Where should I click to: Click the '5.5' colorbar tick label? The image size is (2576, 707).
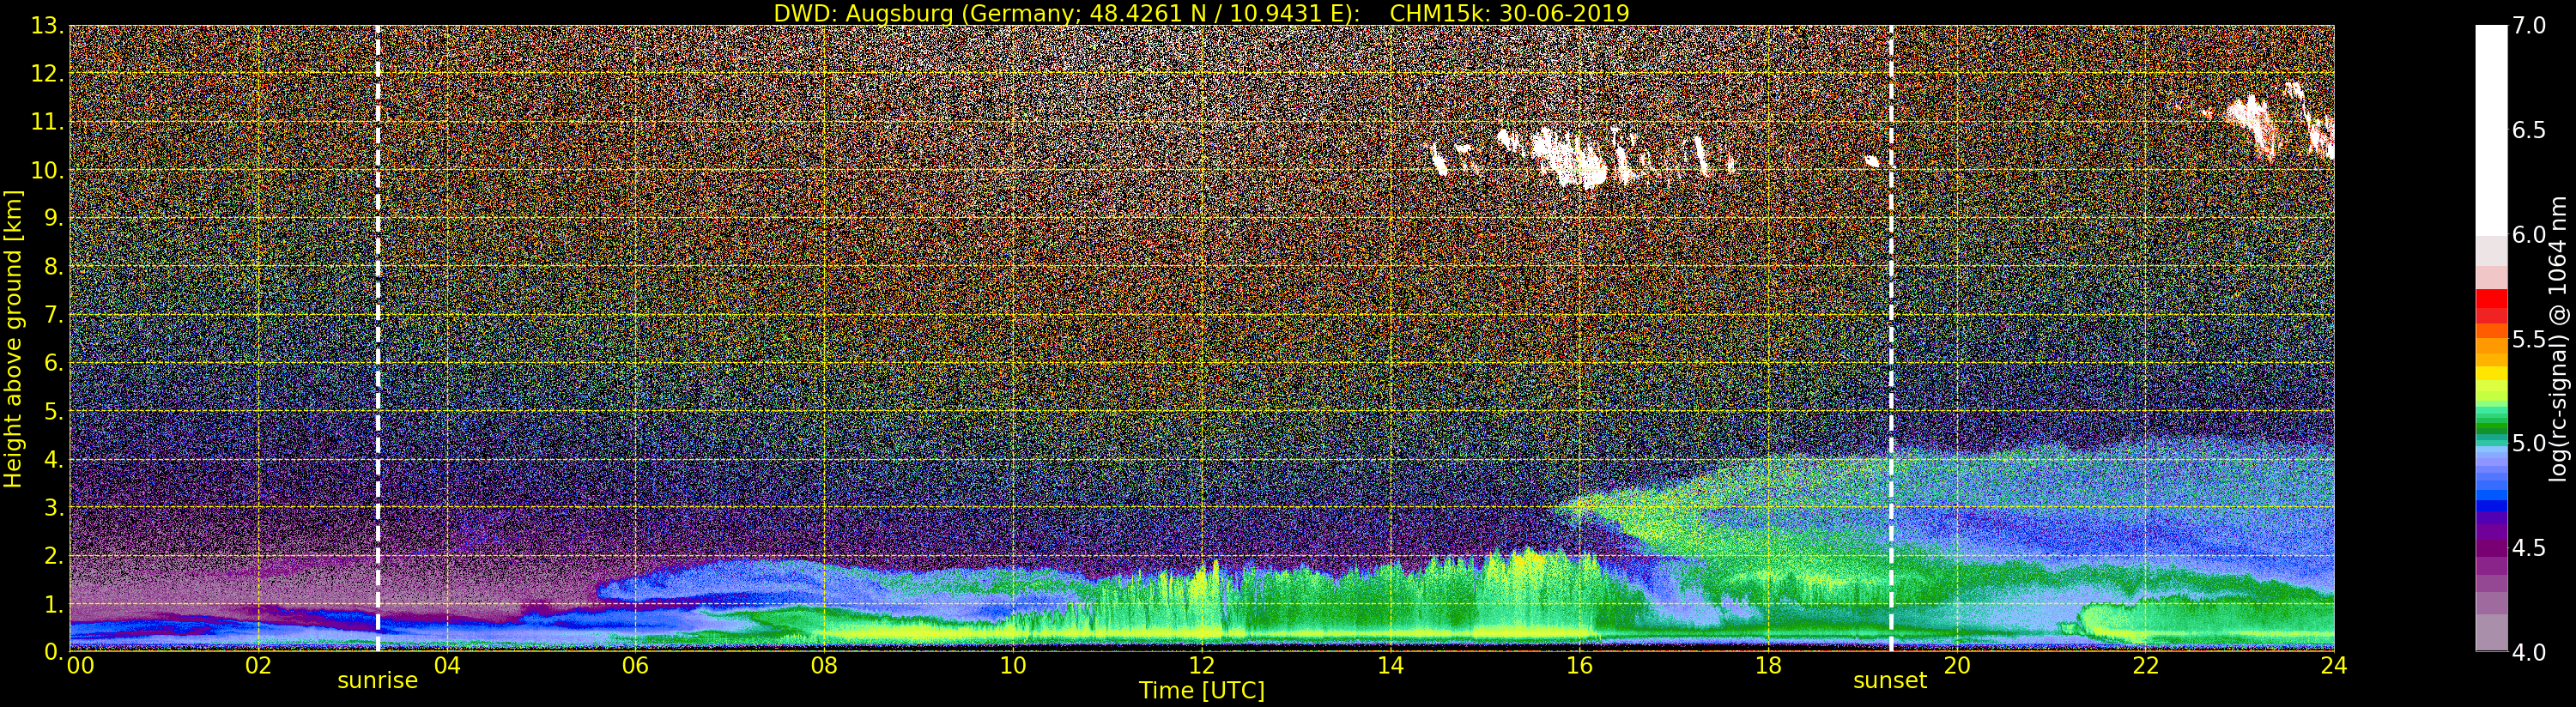coord(2529,340)
